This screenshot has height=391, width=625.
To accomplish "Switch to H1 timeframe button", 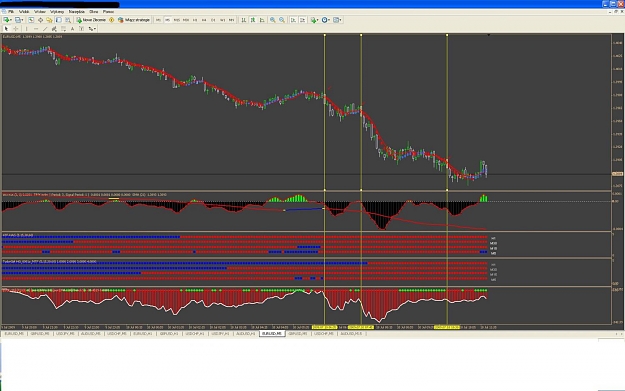I will click(x=195, y=20).
